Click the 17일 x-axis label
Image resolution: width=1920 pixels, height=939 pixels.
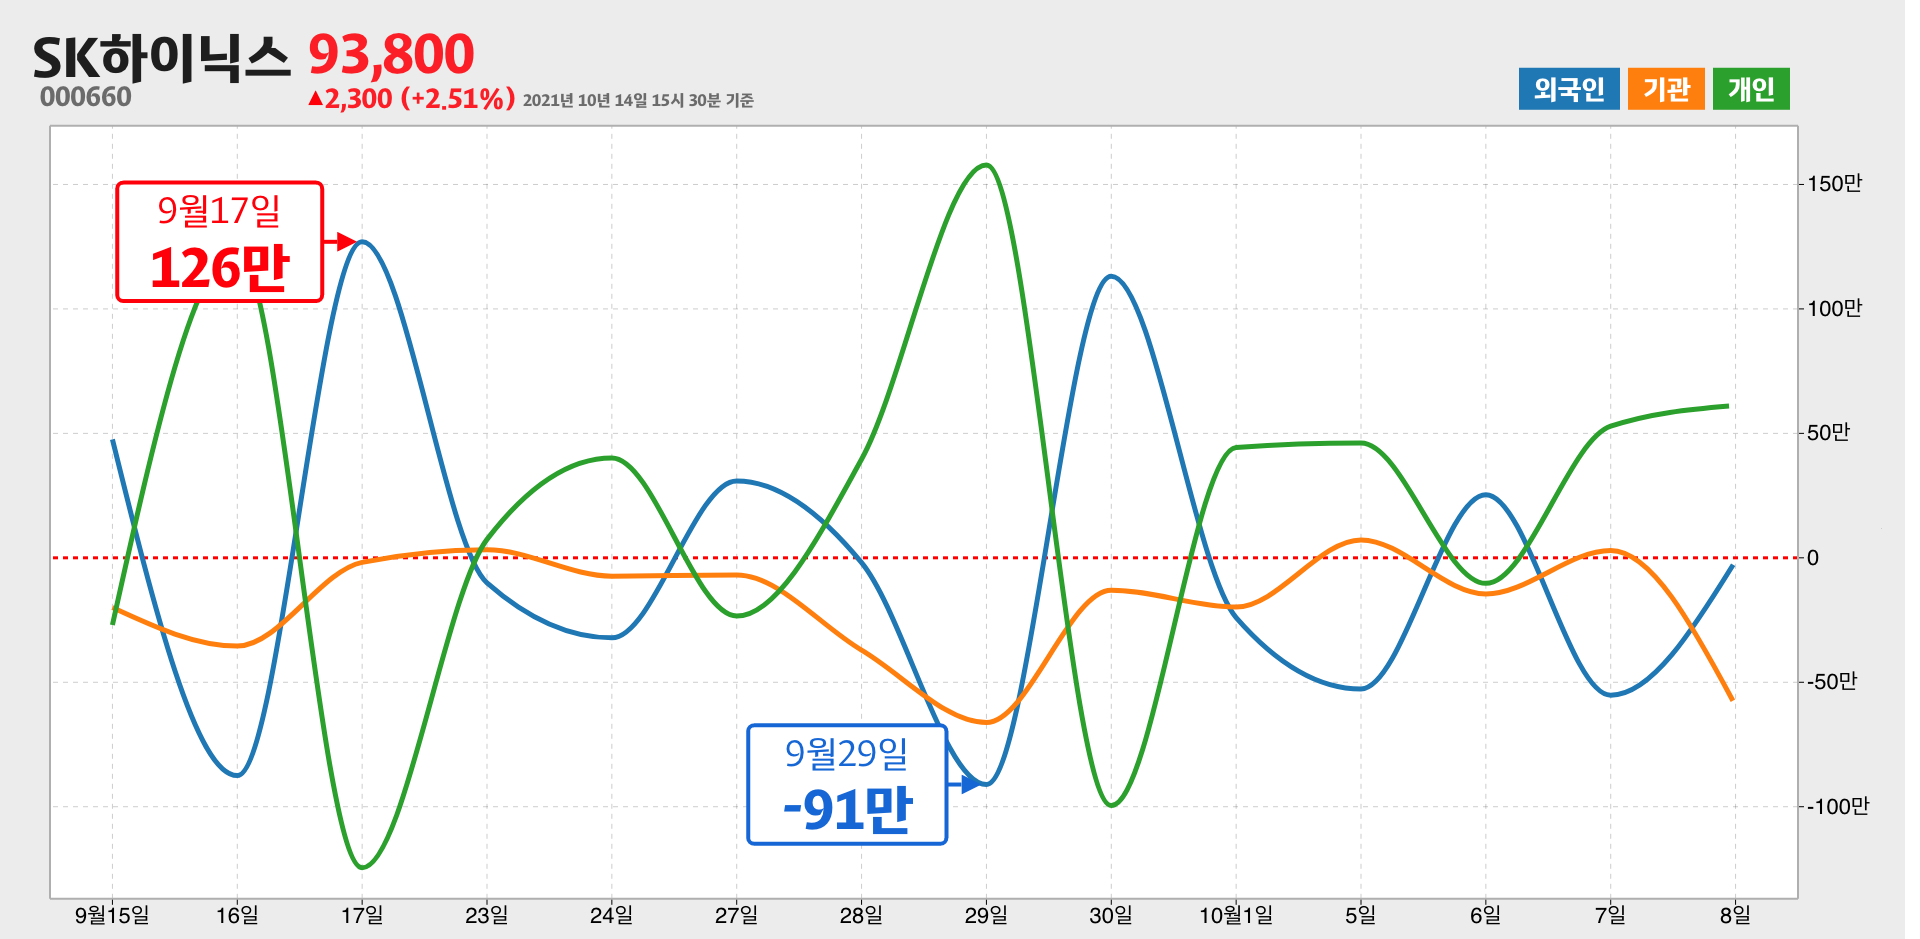362,915
